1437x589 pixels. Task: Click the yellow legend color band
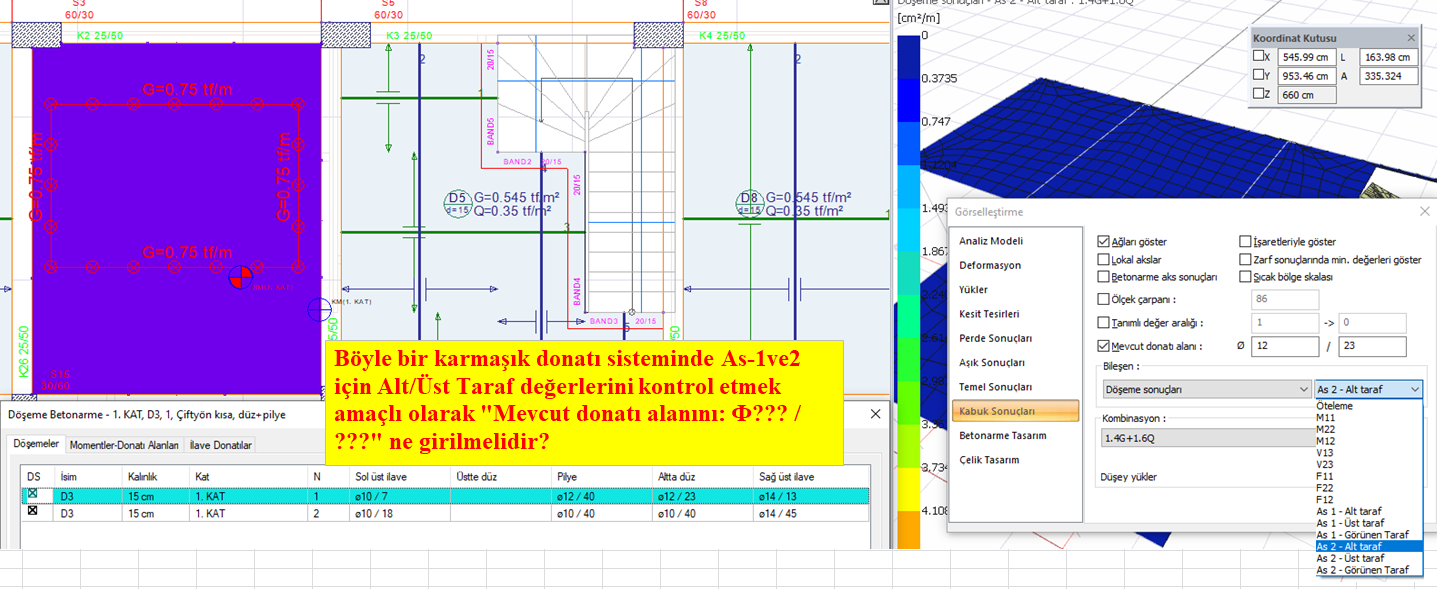(908, 491)
